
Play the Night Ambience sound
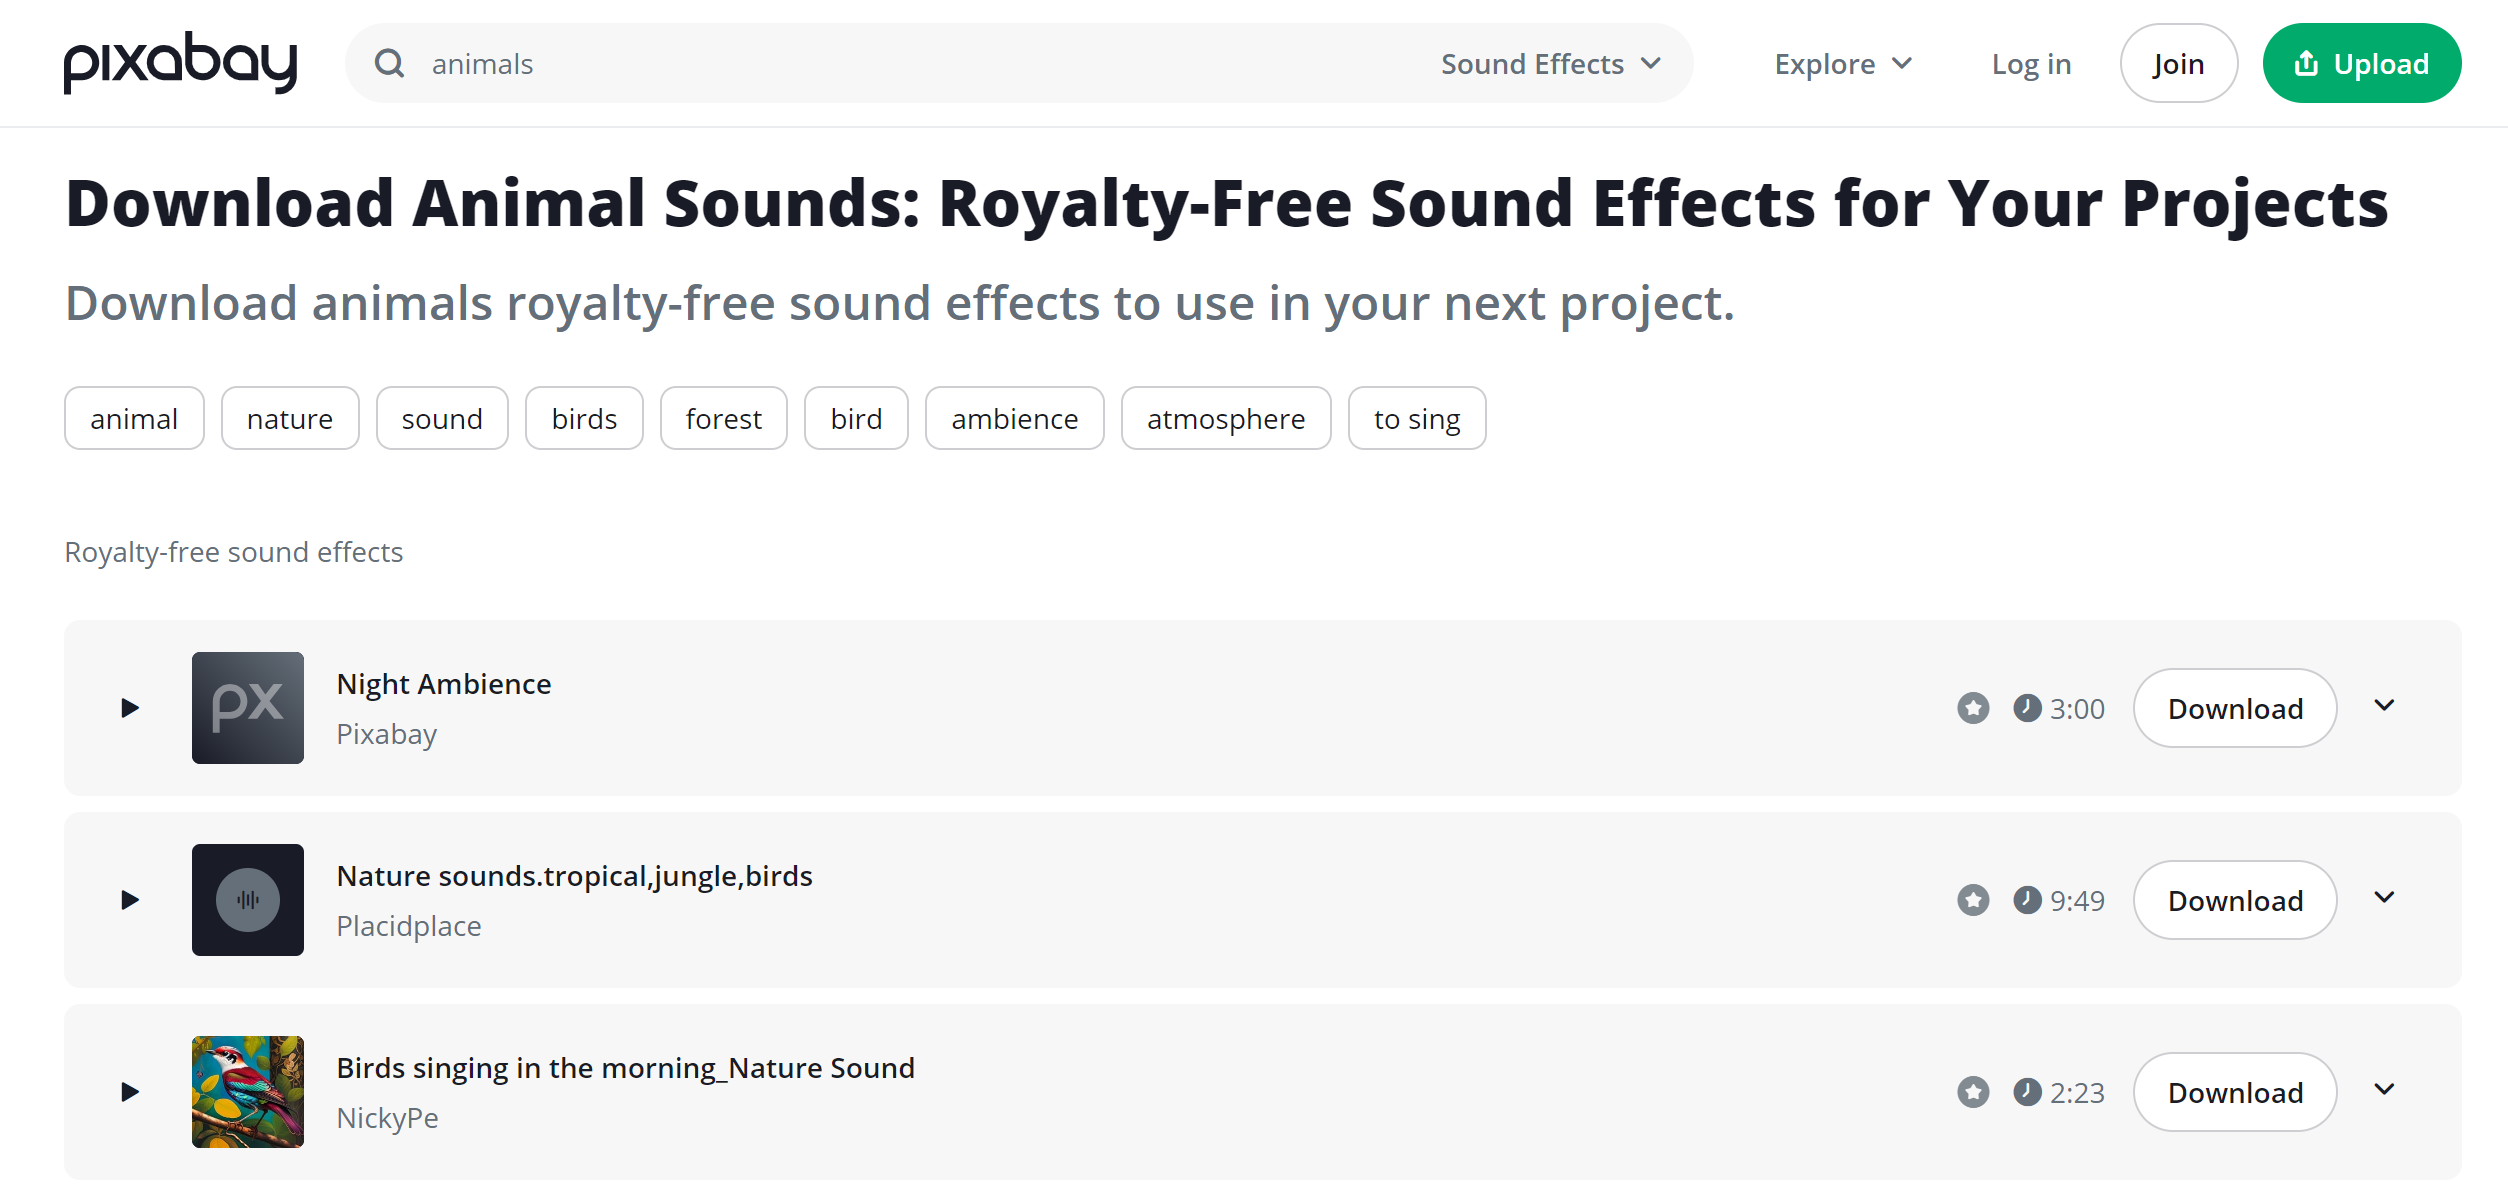(129, 708)
